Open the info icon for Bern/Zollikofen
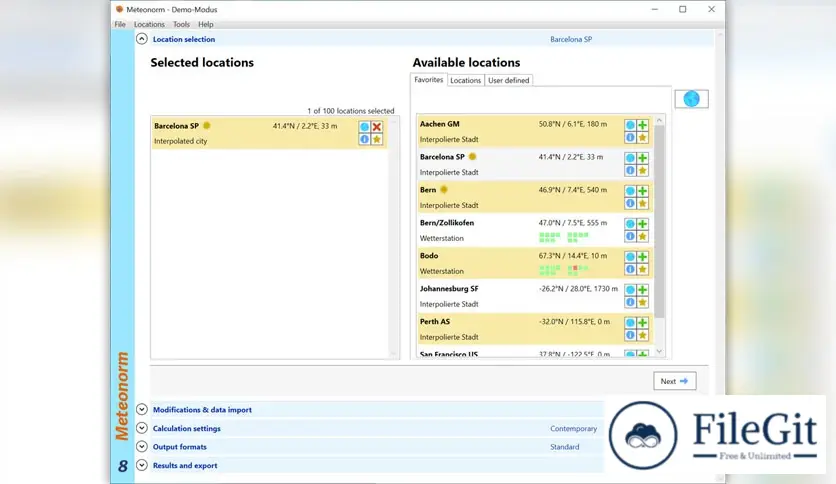Screen dimensions: 836x484 point(630,236)
